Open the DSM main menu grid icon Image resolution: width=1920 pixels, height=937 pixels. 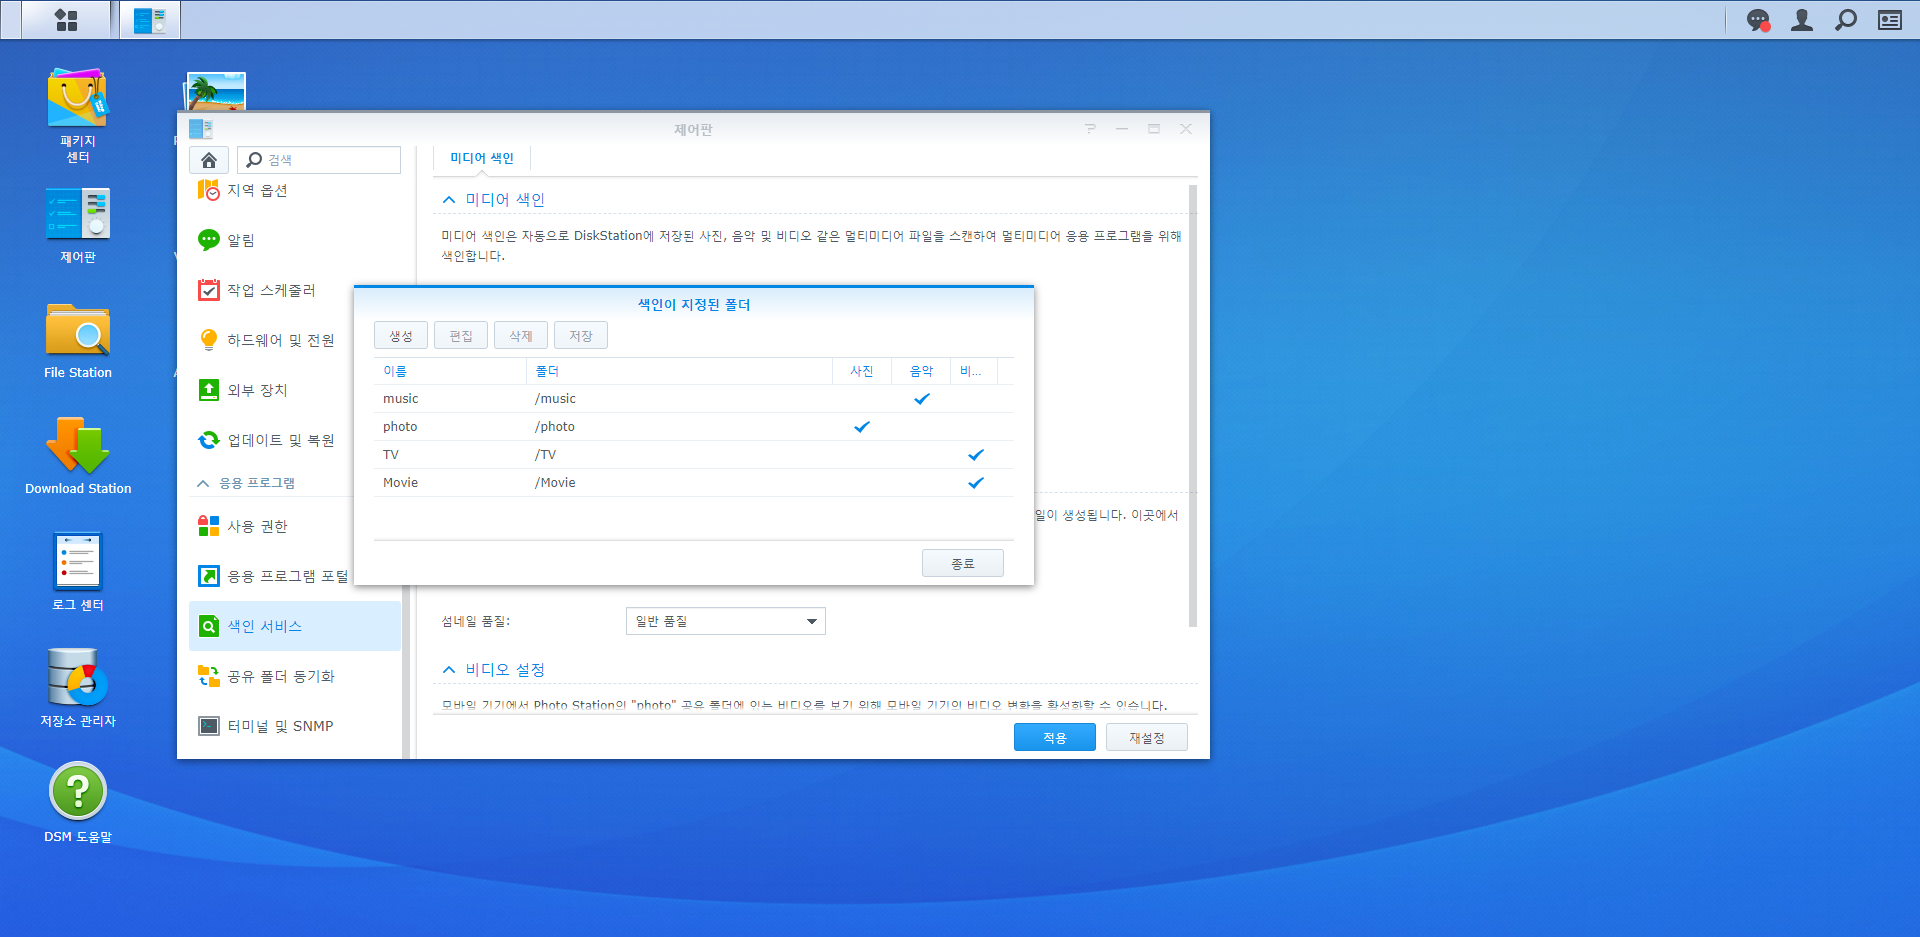point(66,20)
